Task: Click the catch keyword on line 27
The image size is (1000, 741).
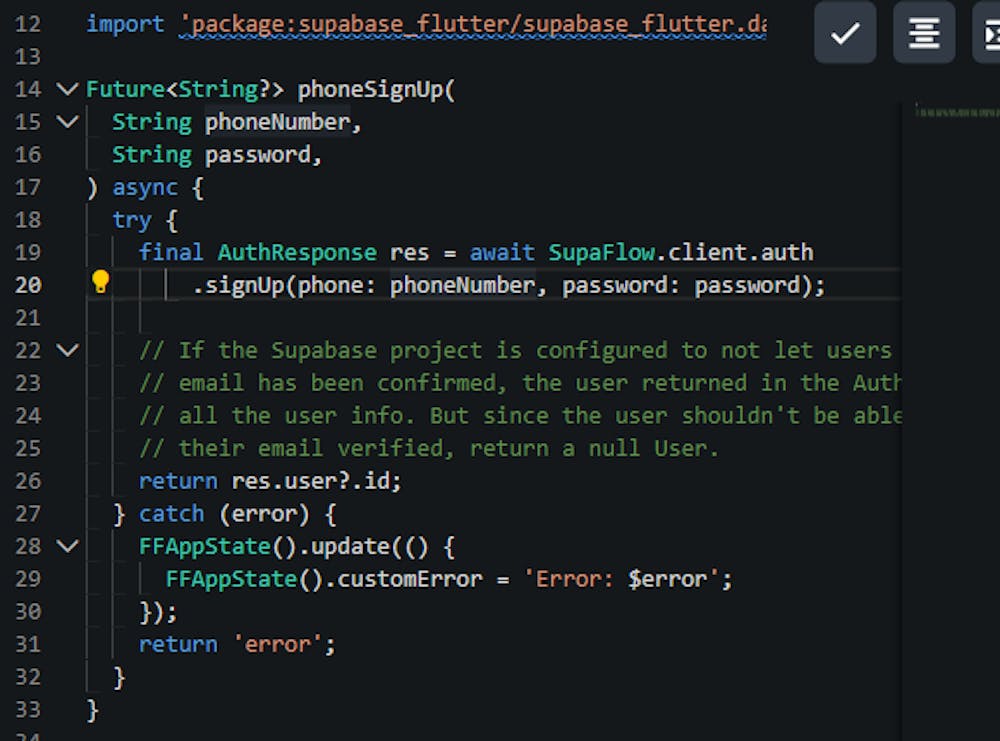Action: (171, 514)
